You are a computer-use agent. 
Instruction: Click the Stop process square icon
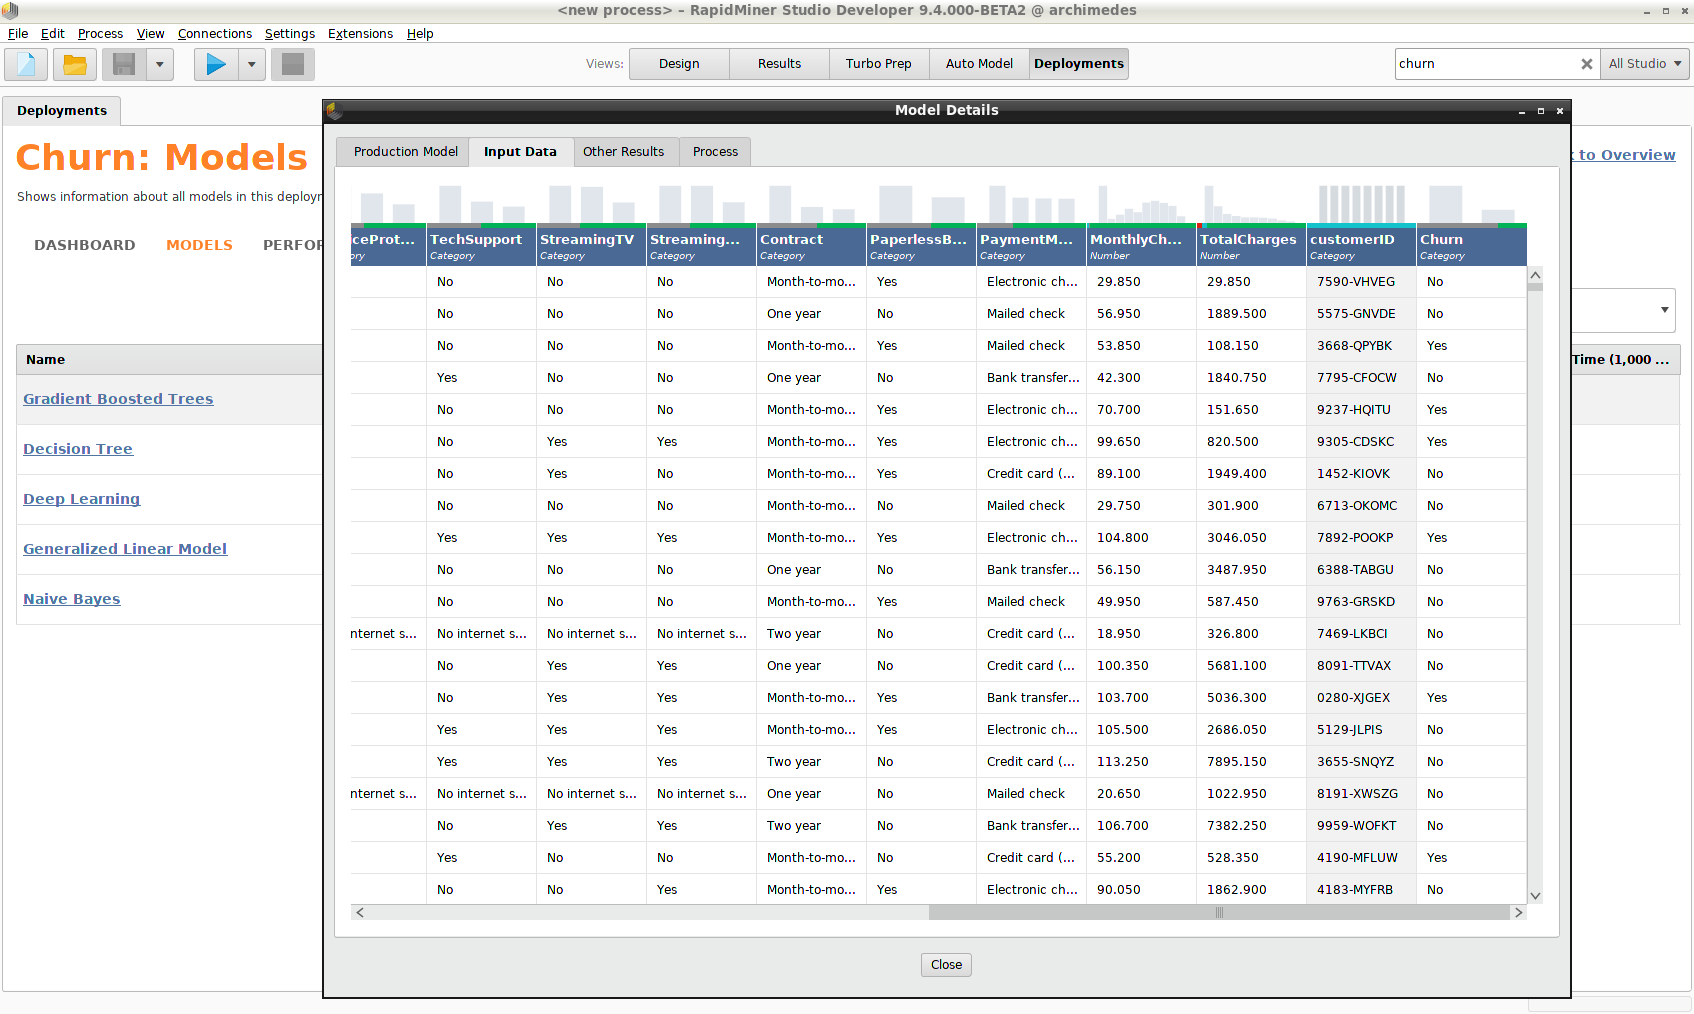coord(293,64)
